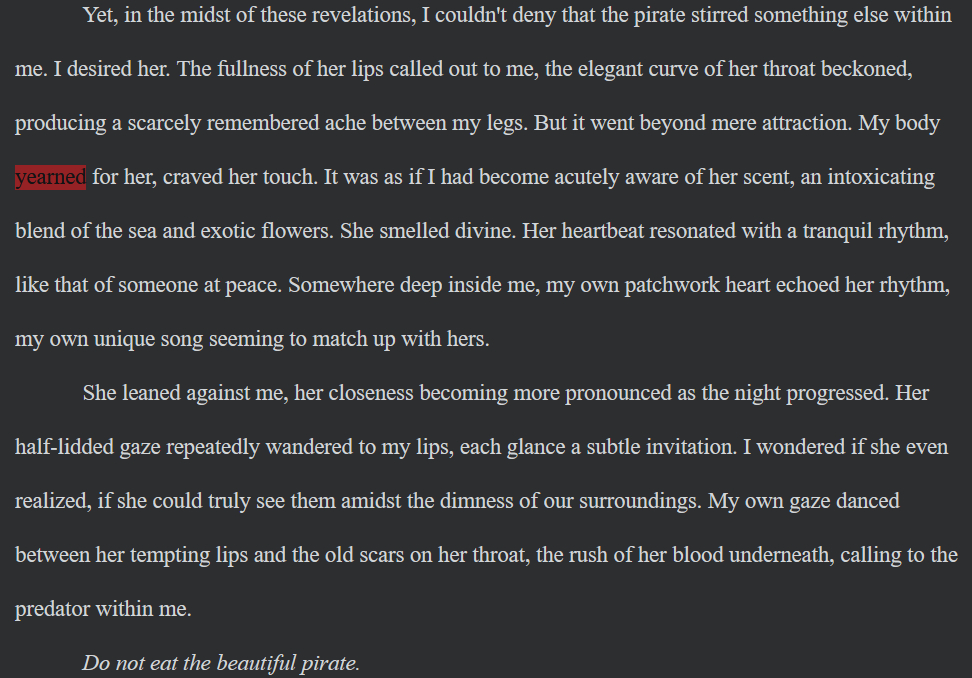The height and width of the screenshot is (678, 972).
Task: Place cursor on the word "predator"
Action: 52,609
